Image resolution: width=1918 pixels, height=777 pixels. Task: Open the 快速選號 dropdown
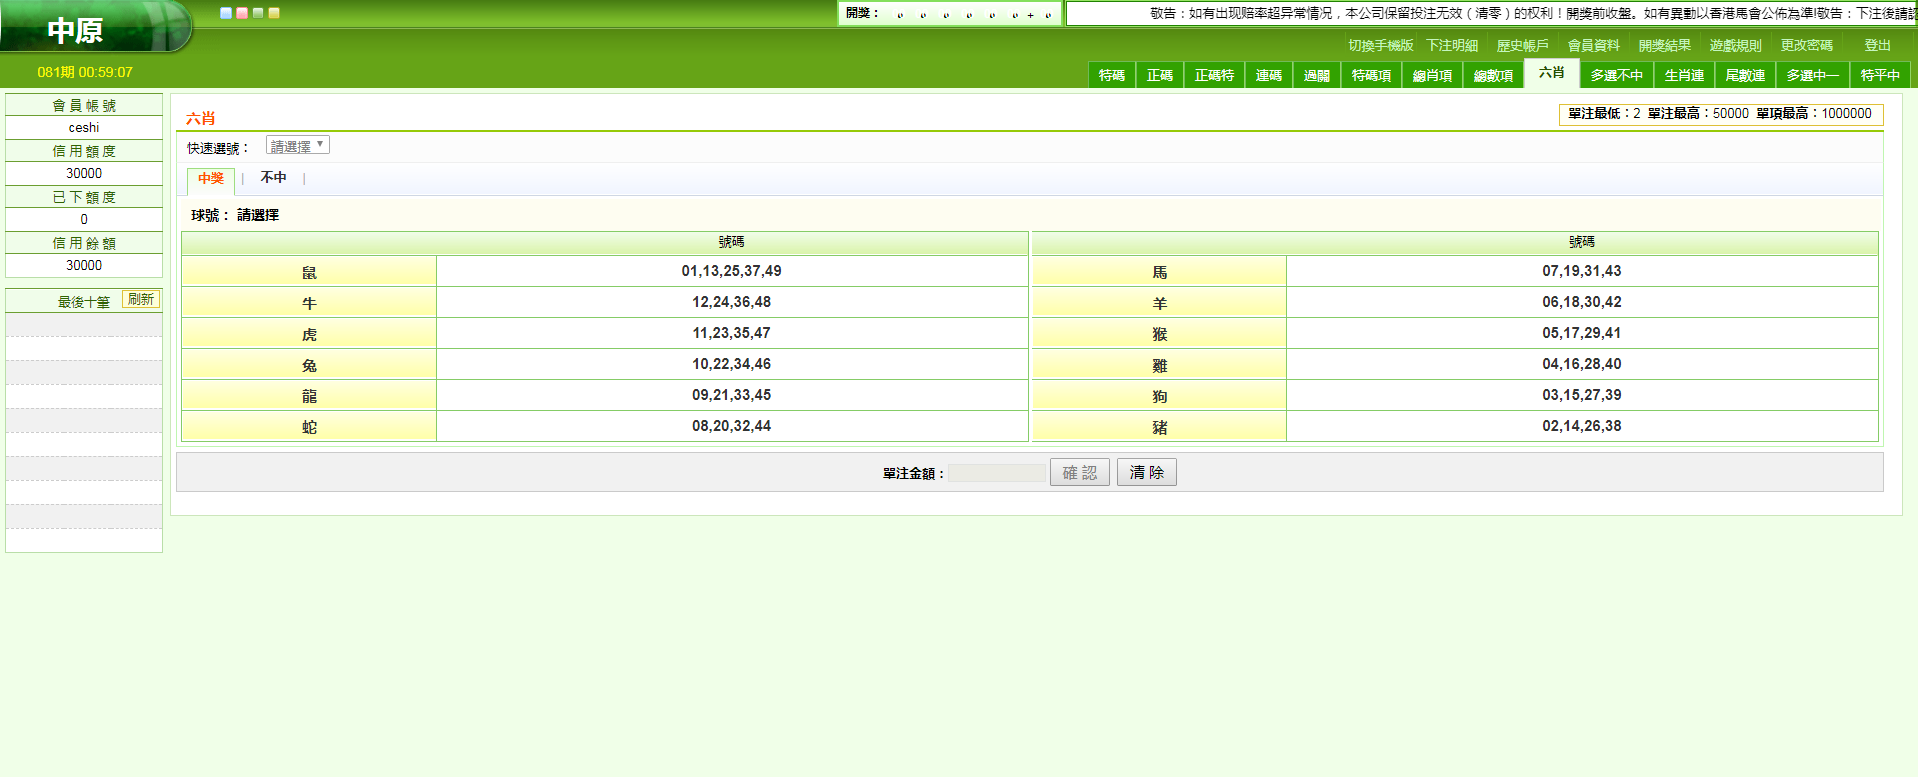tap(297, 146)
